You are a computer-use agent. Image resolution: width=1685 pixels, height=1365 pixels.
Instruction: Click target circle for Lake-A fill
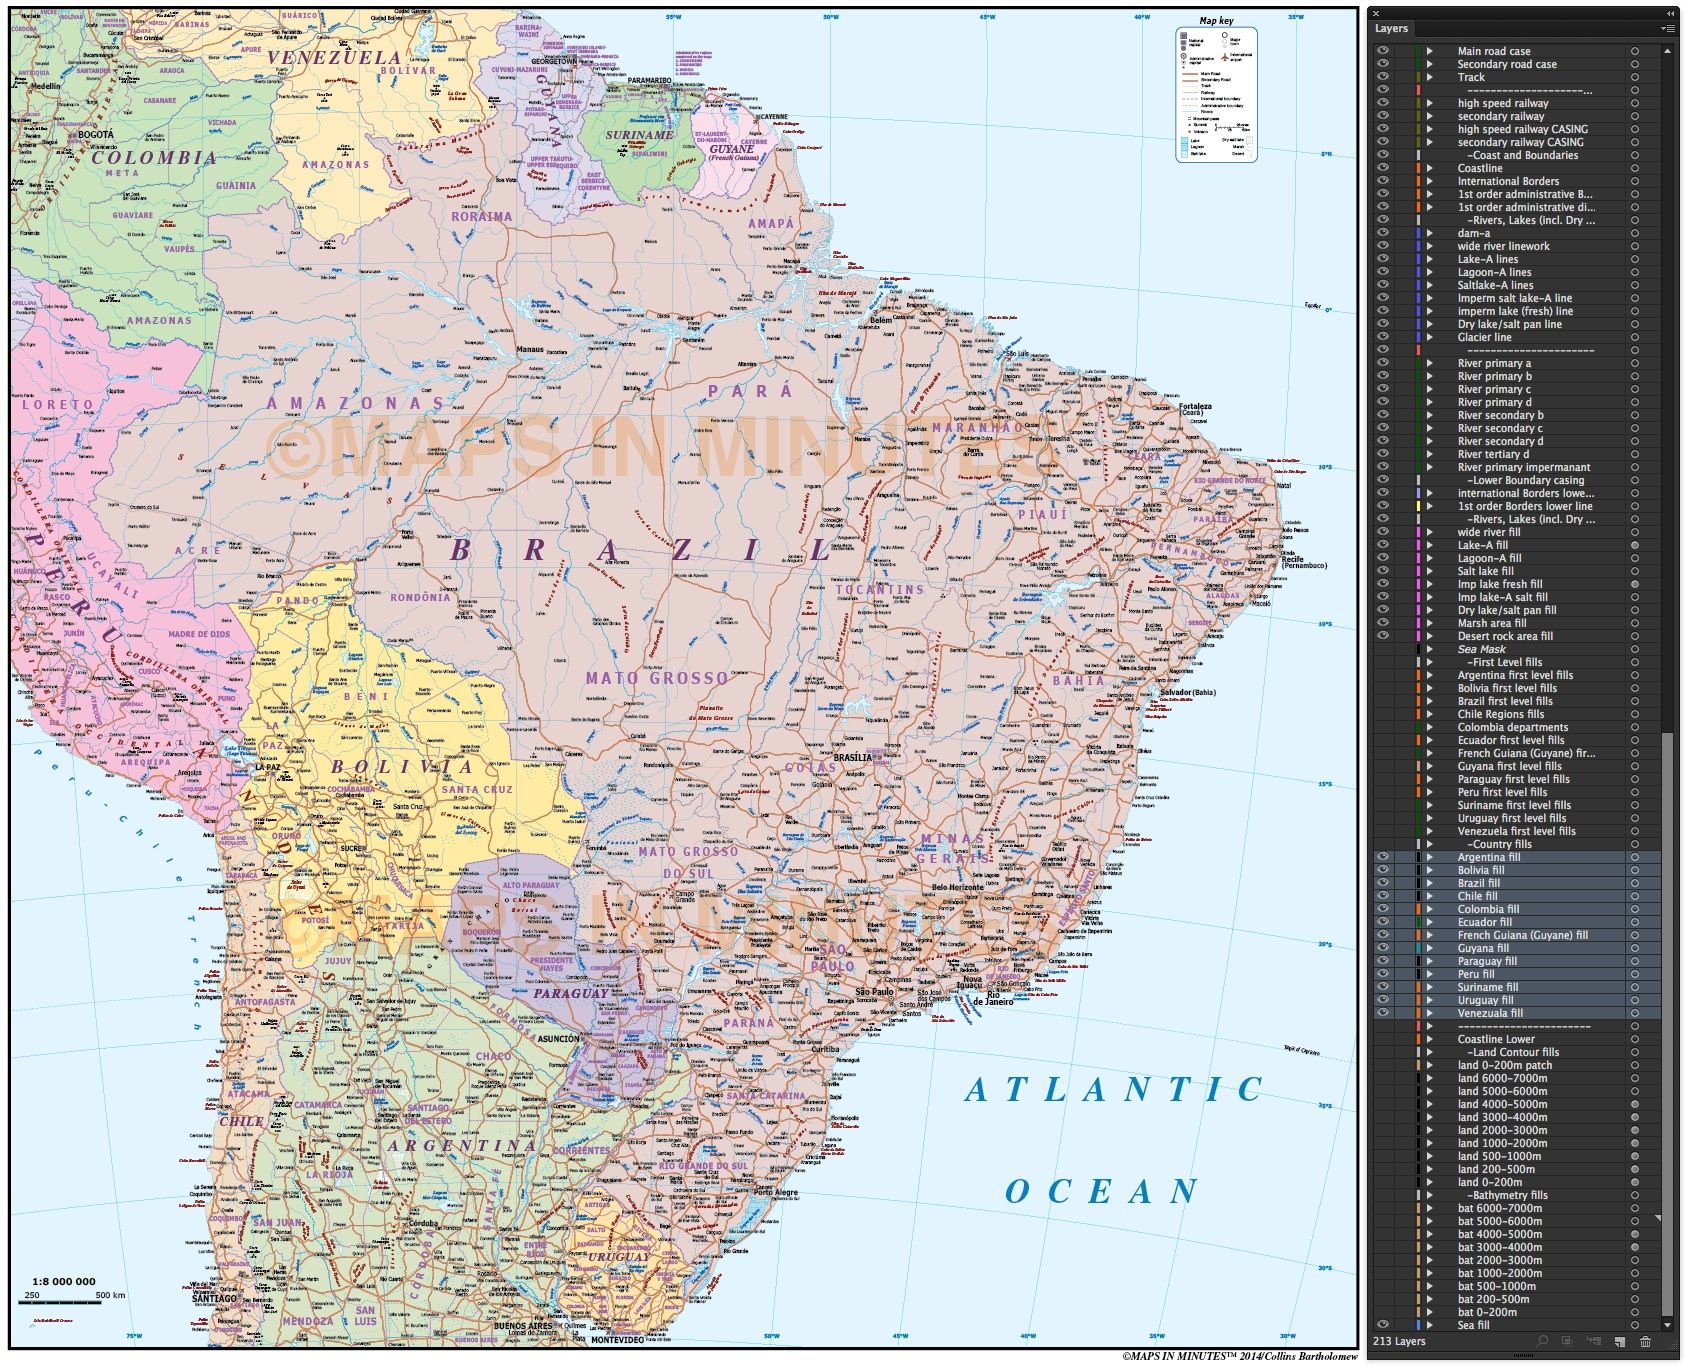(1635, 545)
